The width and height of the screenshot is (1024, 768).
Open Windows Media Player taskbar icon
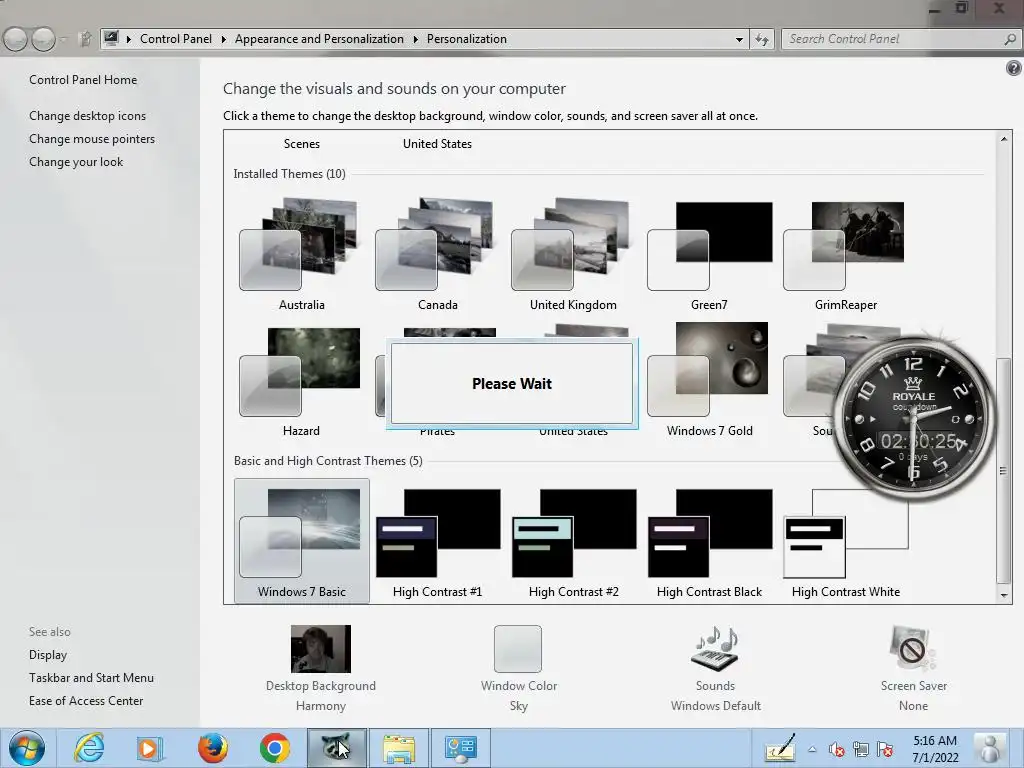150,748
